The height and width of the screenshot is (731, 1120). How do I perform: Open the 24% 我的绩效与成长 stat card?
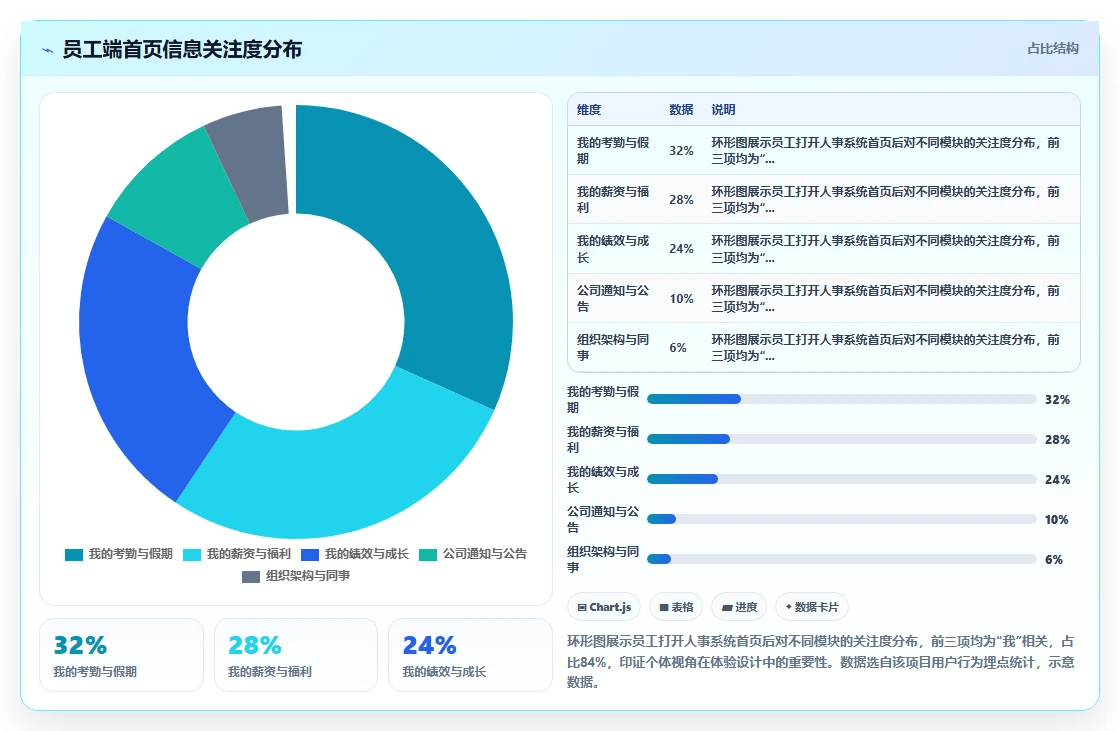(471, 655)
